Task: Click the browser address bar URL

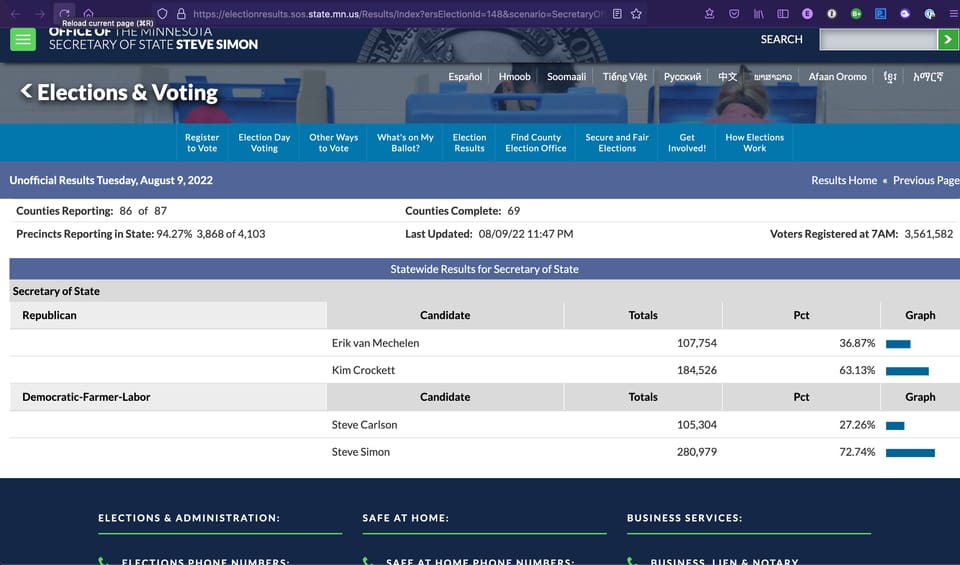Action: click(x=398, y=13)
